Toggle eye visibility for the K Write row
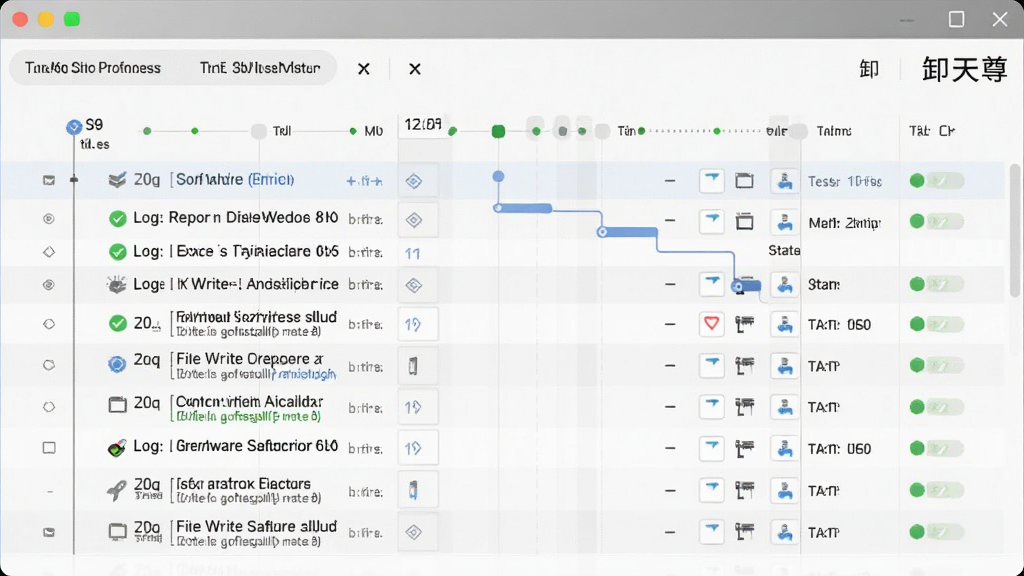This screenshot has height=576, width=1024. pos(49,285)
